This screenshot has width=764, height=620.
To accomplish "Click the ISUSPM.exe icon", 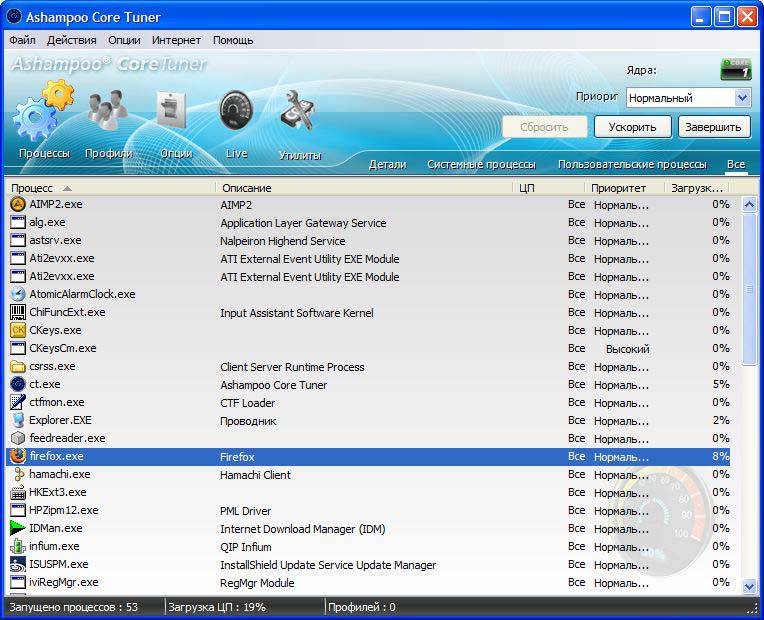I will tap(18, 564).
